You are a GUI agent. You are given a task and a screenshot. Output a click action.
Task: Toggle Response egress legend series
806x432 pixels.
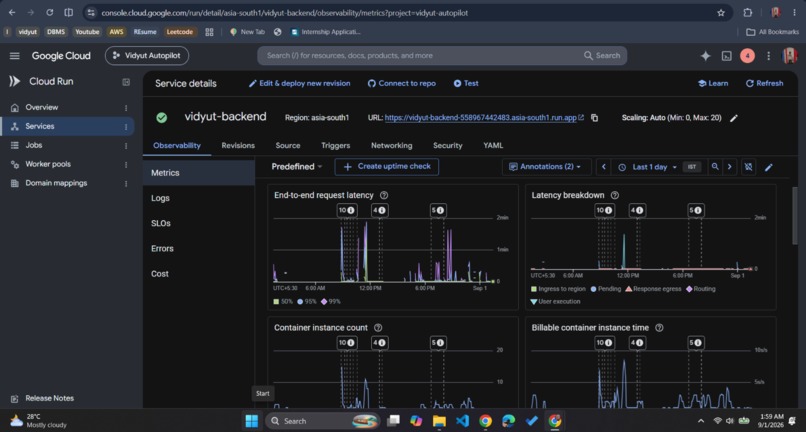[x=653, y=289]
